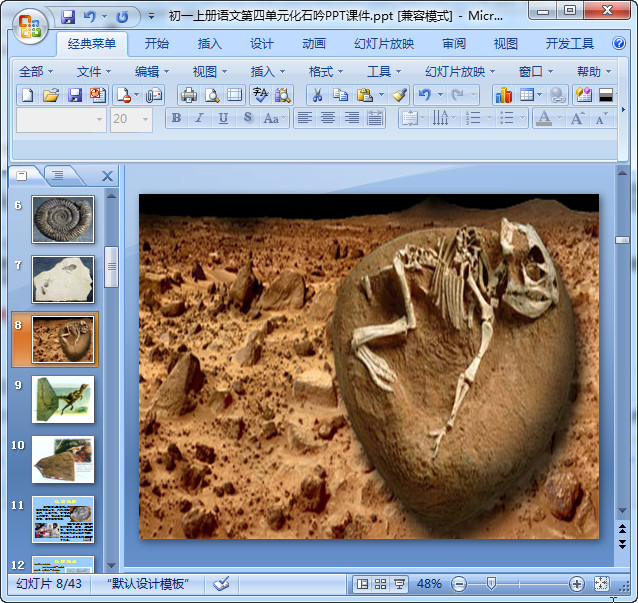638x603 pixels.
Task: Switch to slide sorter view button
Action: (x=381, y=583)
